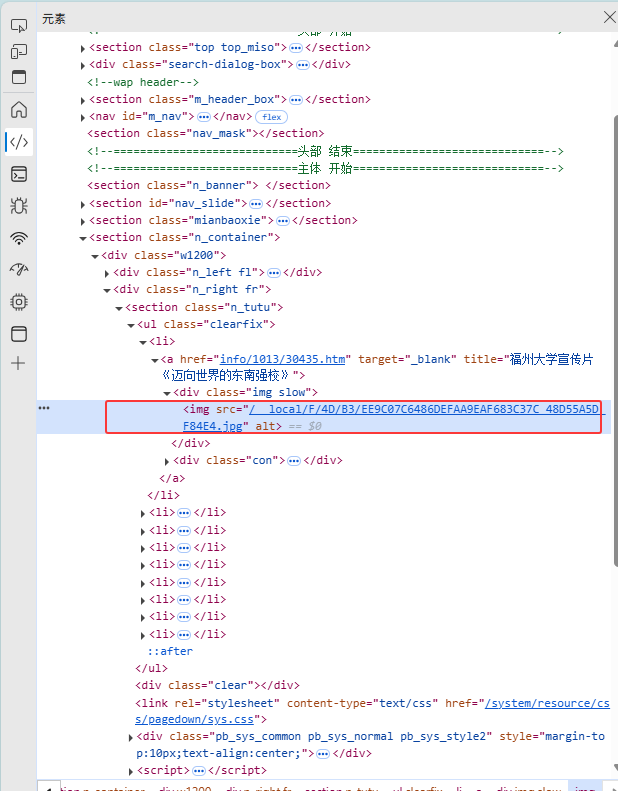This screenshot has height=791, width=618.
Task: Open the Welcome home tool
Action: 19,109
